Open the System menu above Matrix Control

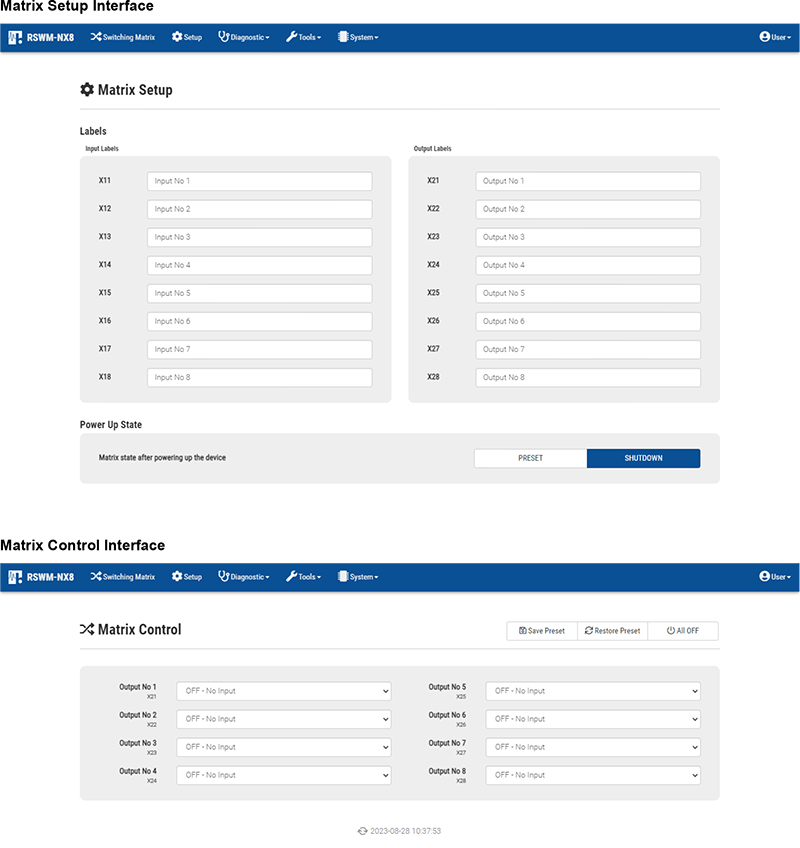pyautogui.click(x=358, y=577)
